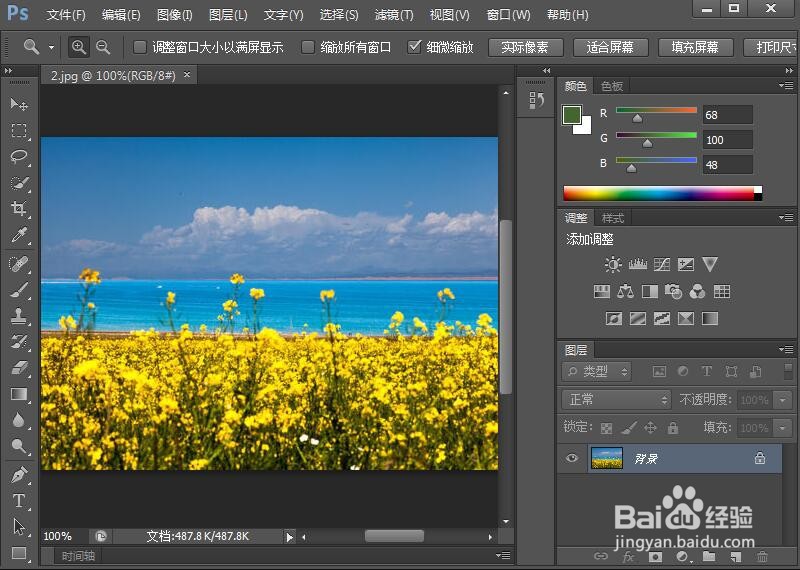Open the 填充 fill dropdown arrow
Viewport: 800px width, 570px height.
pyautogui.click(x=783, y=428)
